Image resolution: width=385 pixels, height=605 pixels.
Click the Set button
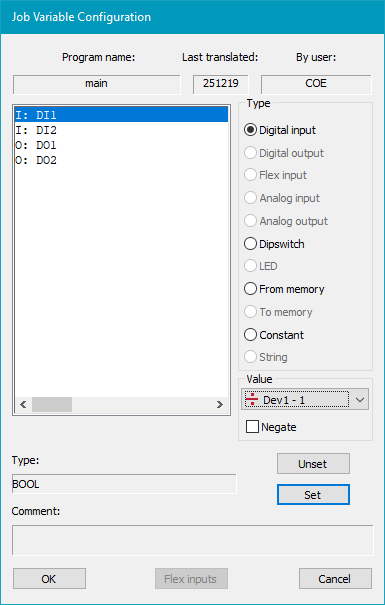pyautogui.click(x=313, y=495)
